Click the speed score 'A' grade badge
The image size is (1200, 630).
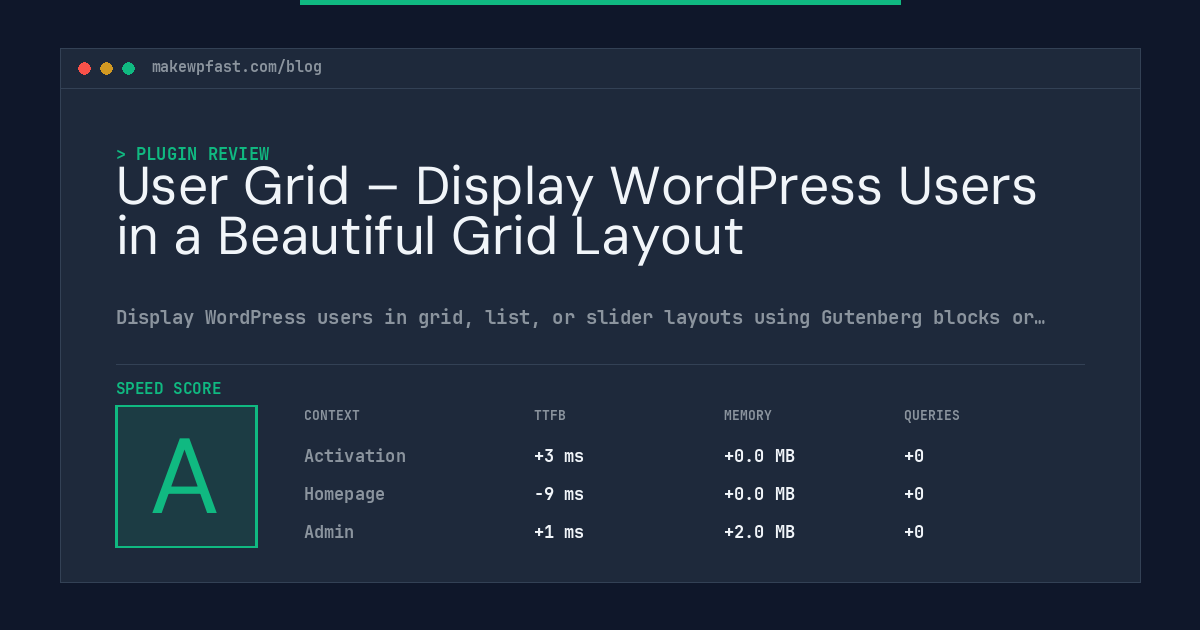[x=186, y=476]
